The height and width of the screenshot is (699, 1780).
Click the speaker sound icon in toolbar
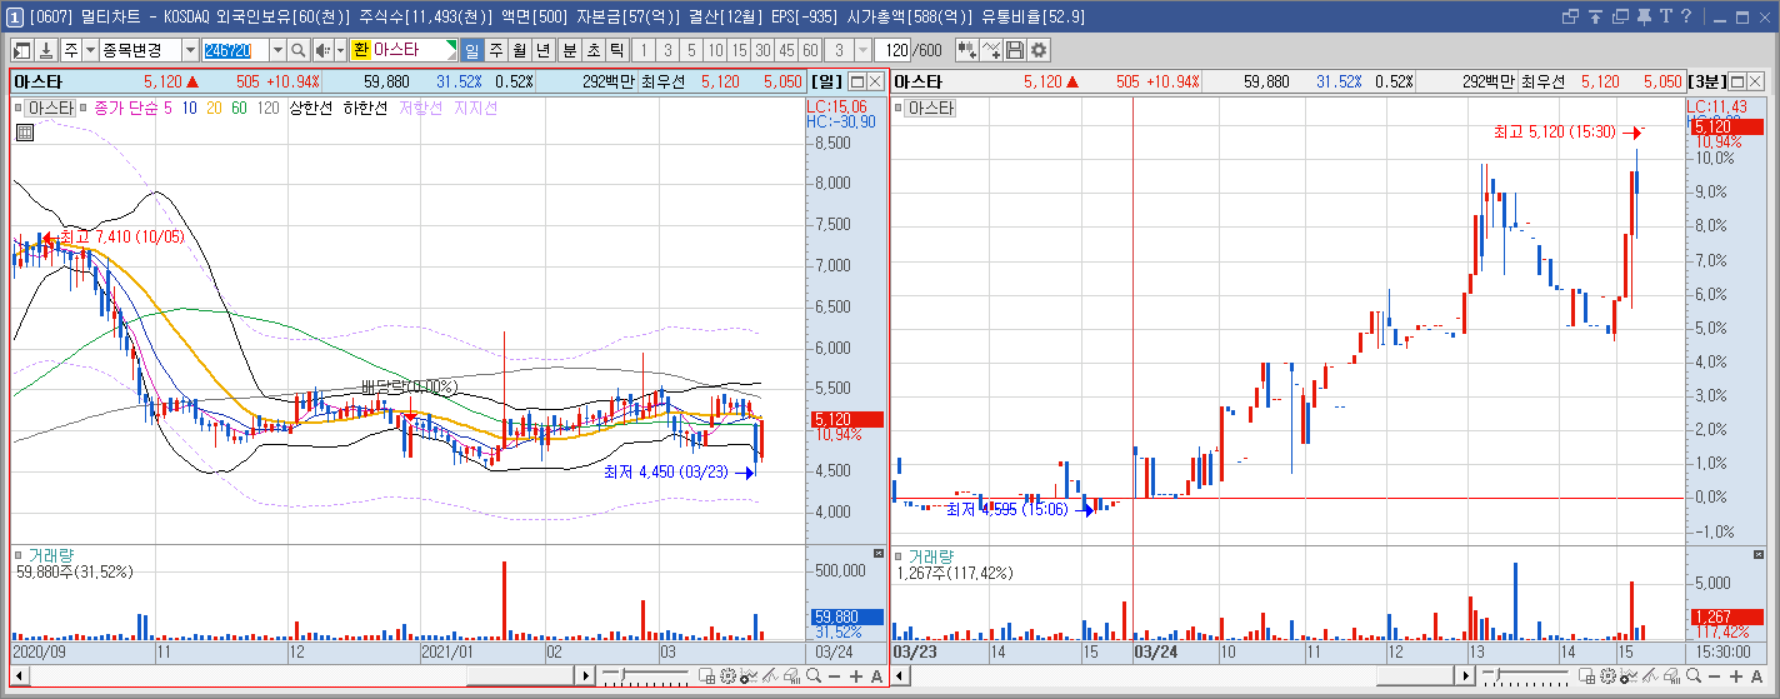(x=323, y=50)
